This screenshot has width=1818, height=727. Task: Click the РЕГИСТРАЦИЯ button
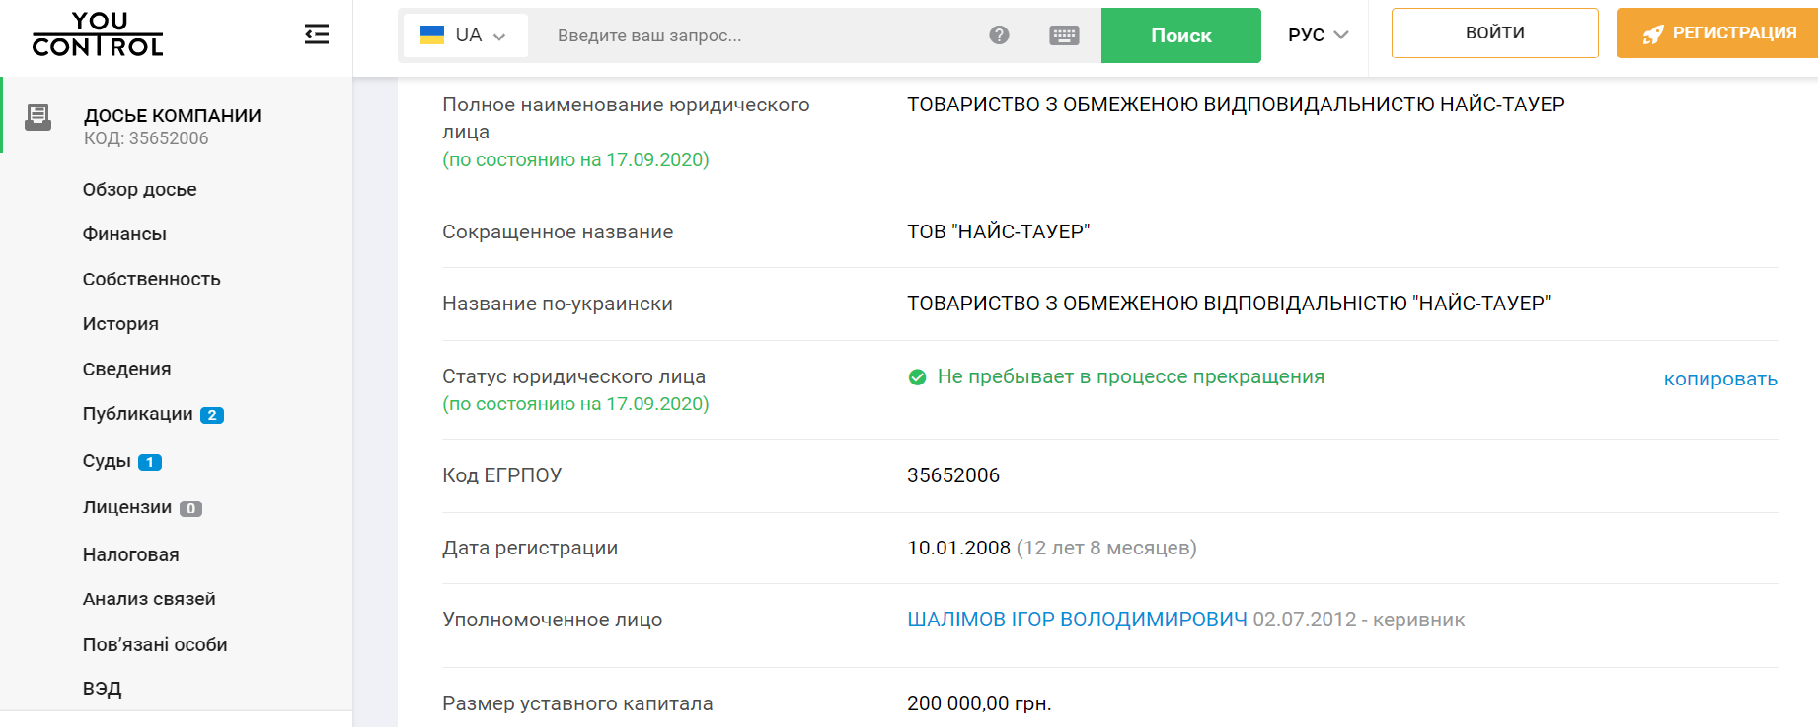[x=1717, y=33]
